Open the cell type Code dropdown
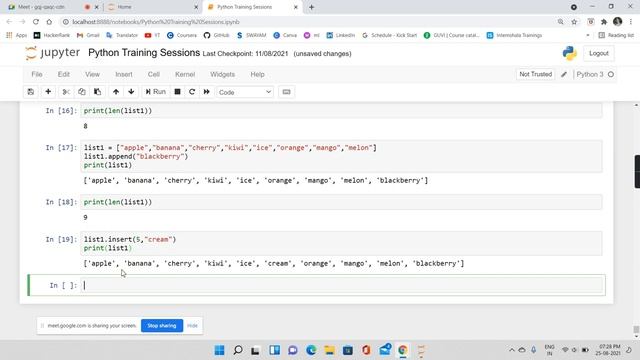640x360 pixels. [x=245, y=92]
